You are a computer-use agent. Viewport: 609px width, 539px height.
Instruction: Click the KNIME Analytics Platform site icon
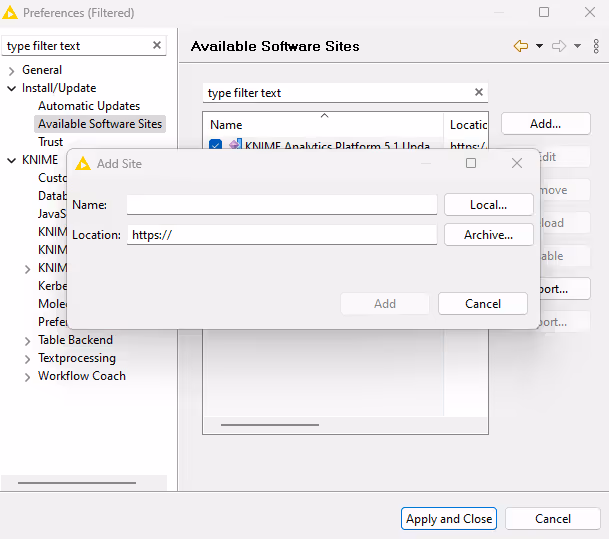tap(235, 146)
